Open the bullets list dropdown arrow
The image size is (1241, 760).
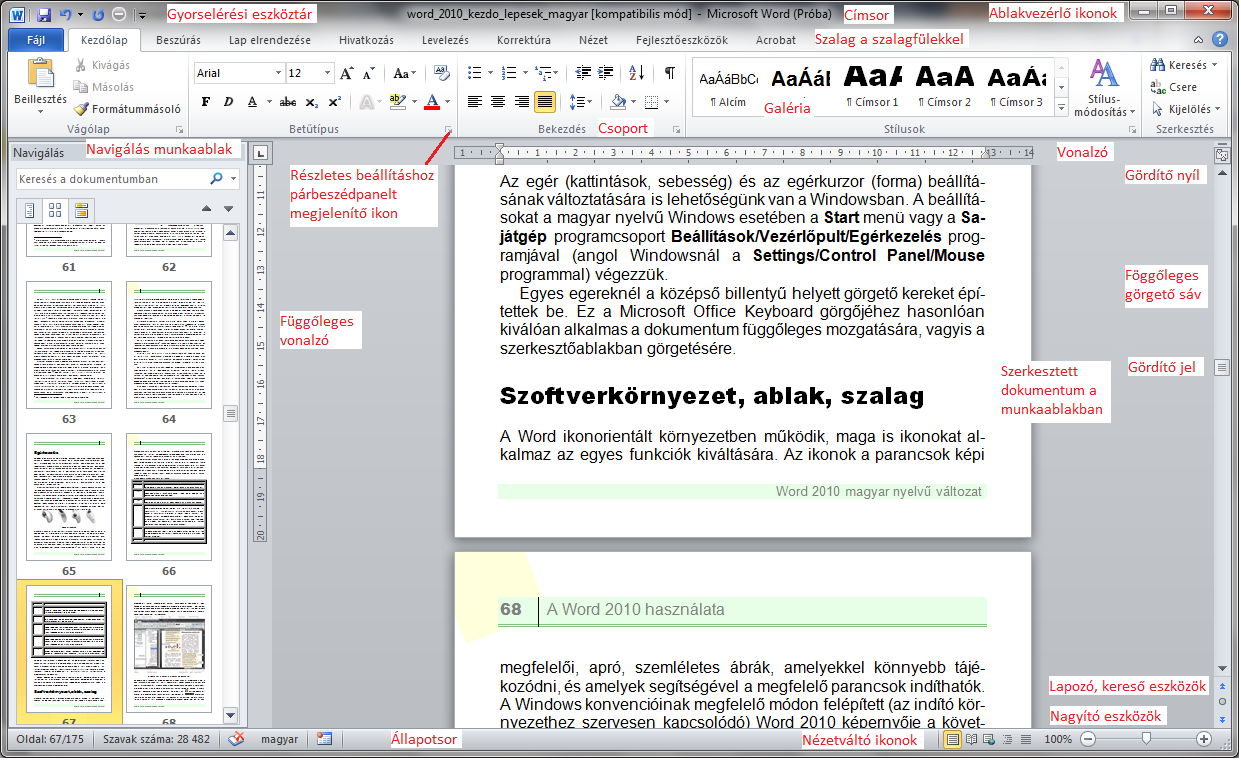(x=490, y=73)
